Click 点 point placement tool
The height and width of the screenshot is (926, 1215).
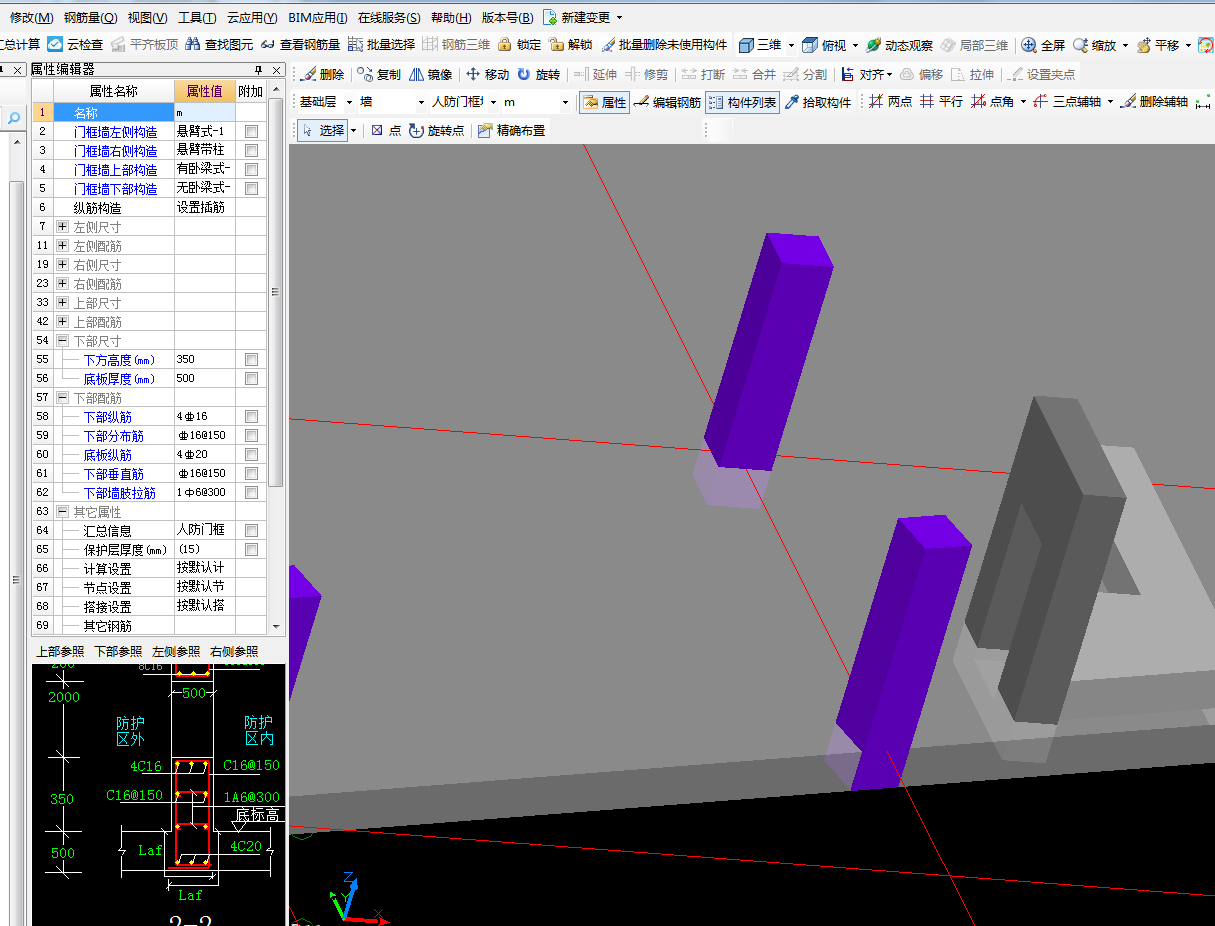tap(385, 130)
